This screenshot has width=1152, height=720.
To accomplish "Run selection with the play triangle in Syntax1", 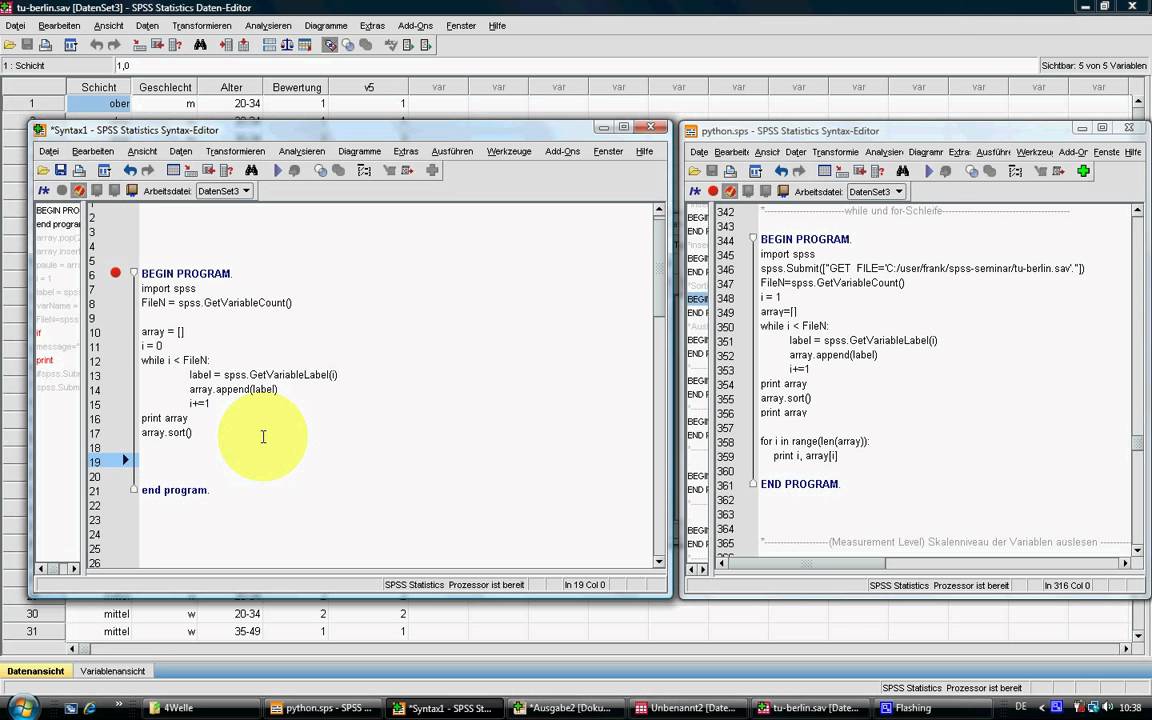I will coord(278,170).
